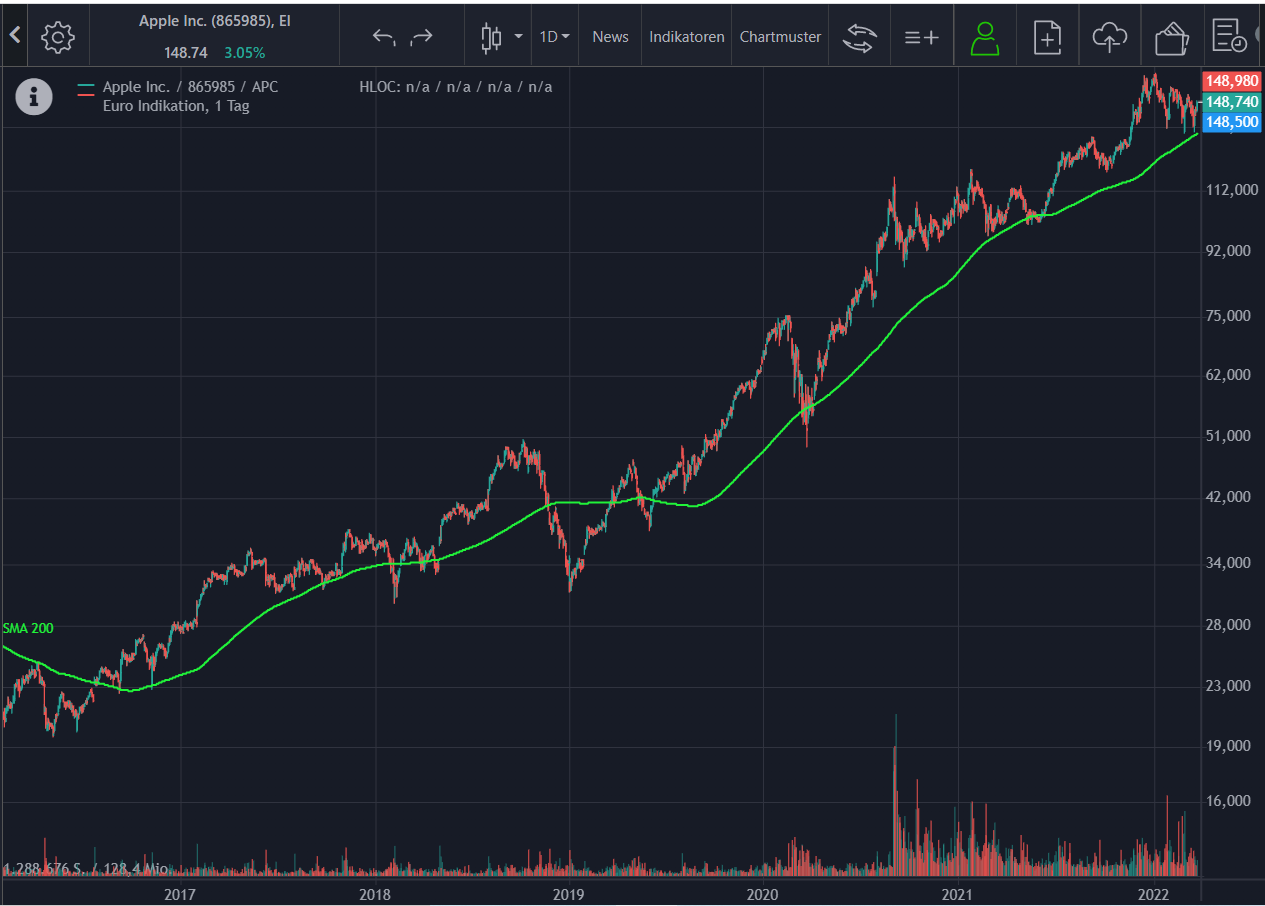Click the 23,000 price axis label
1265x906 pixels.
1226,686
